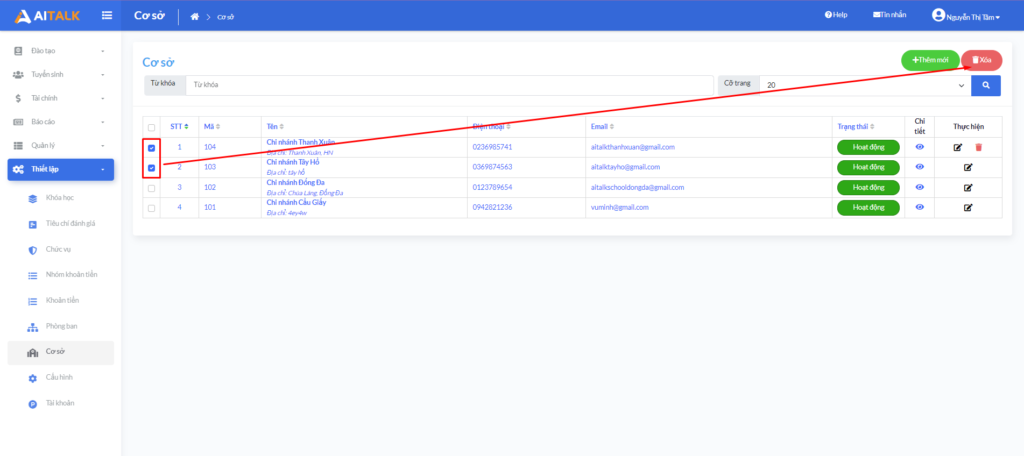Click the blue search magnifier button
The width and height of the screenshot is (1024, 456).
(x=986, y=86)
